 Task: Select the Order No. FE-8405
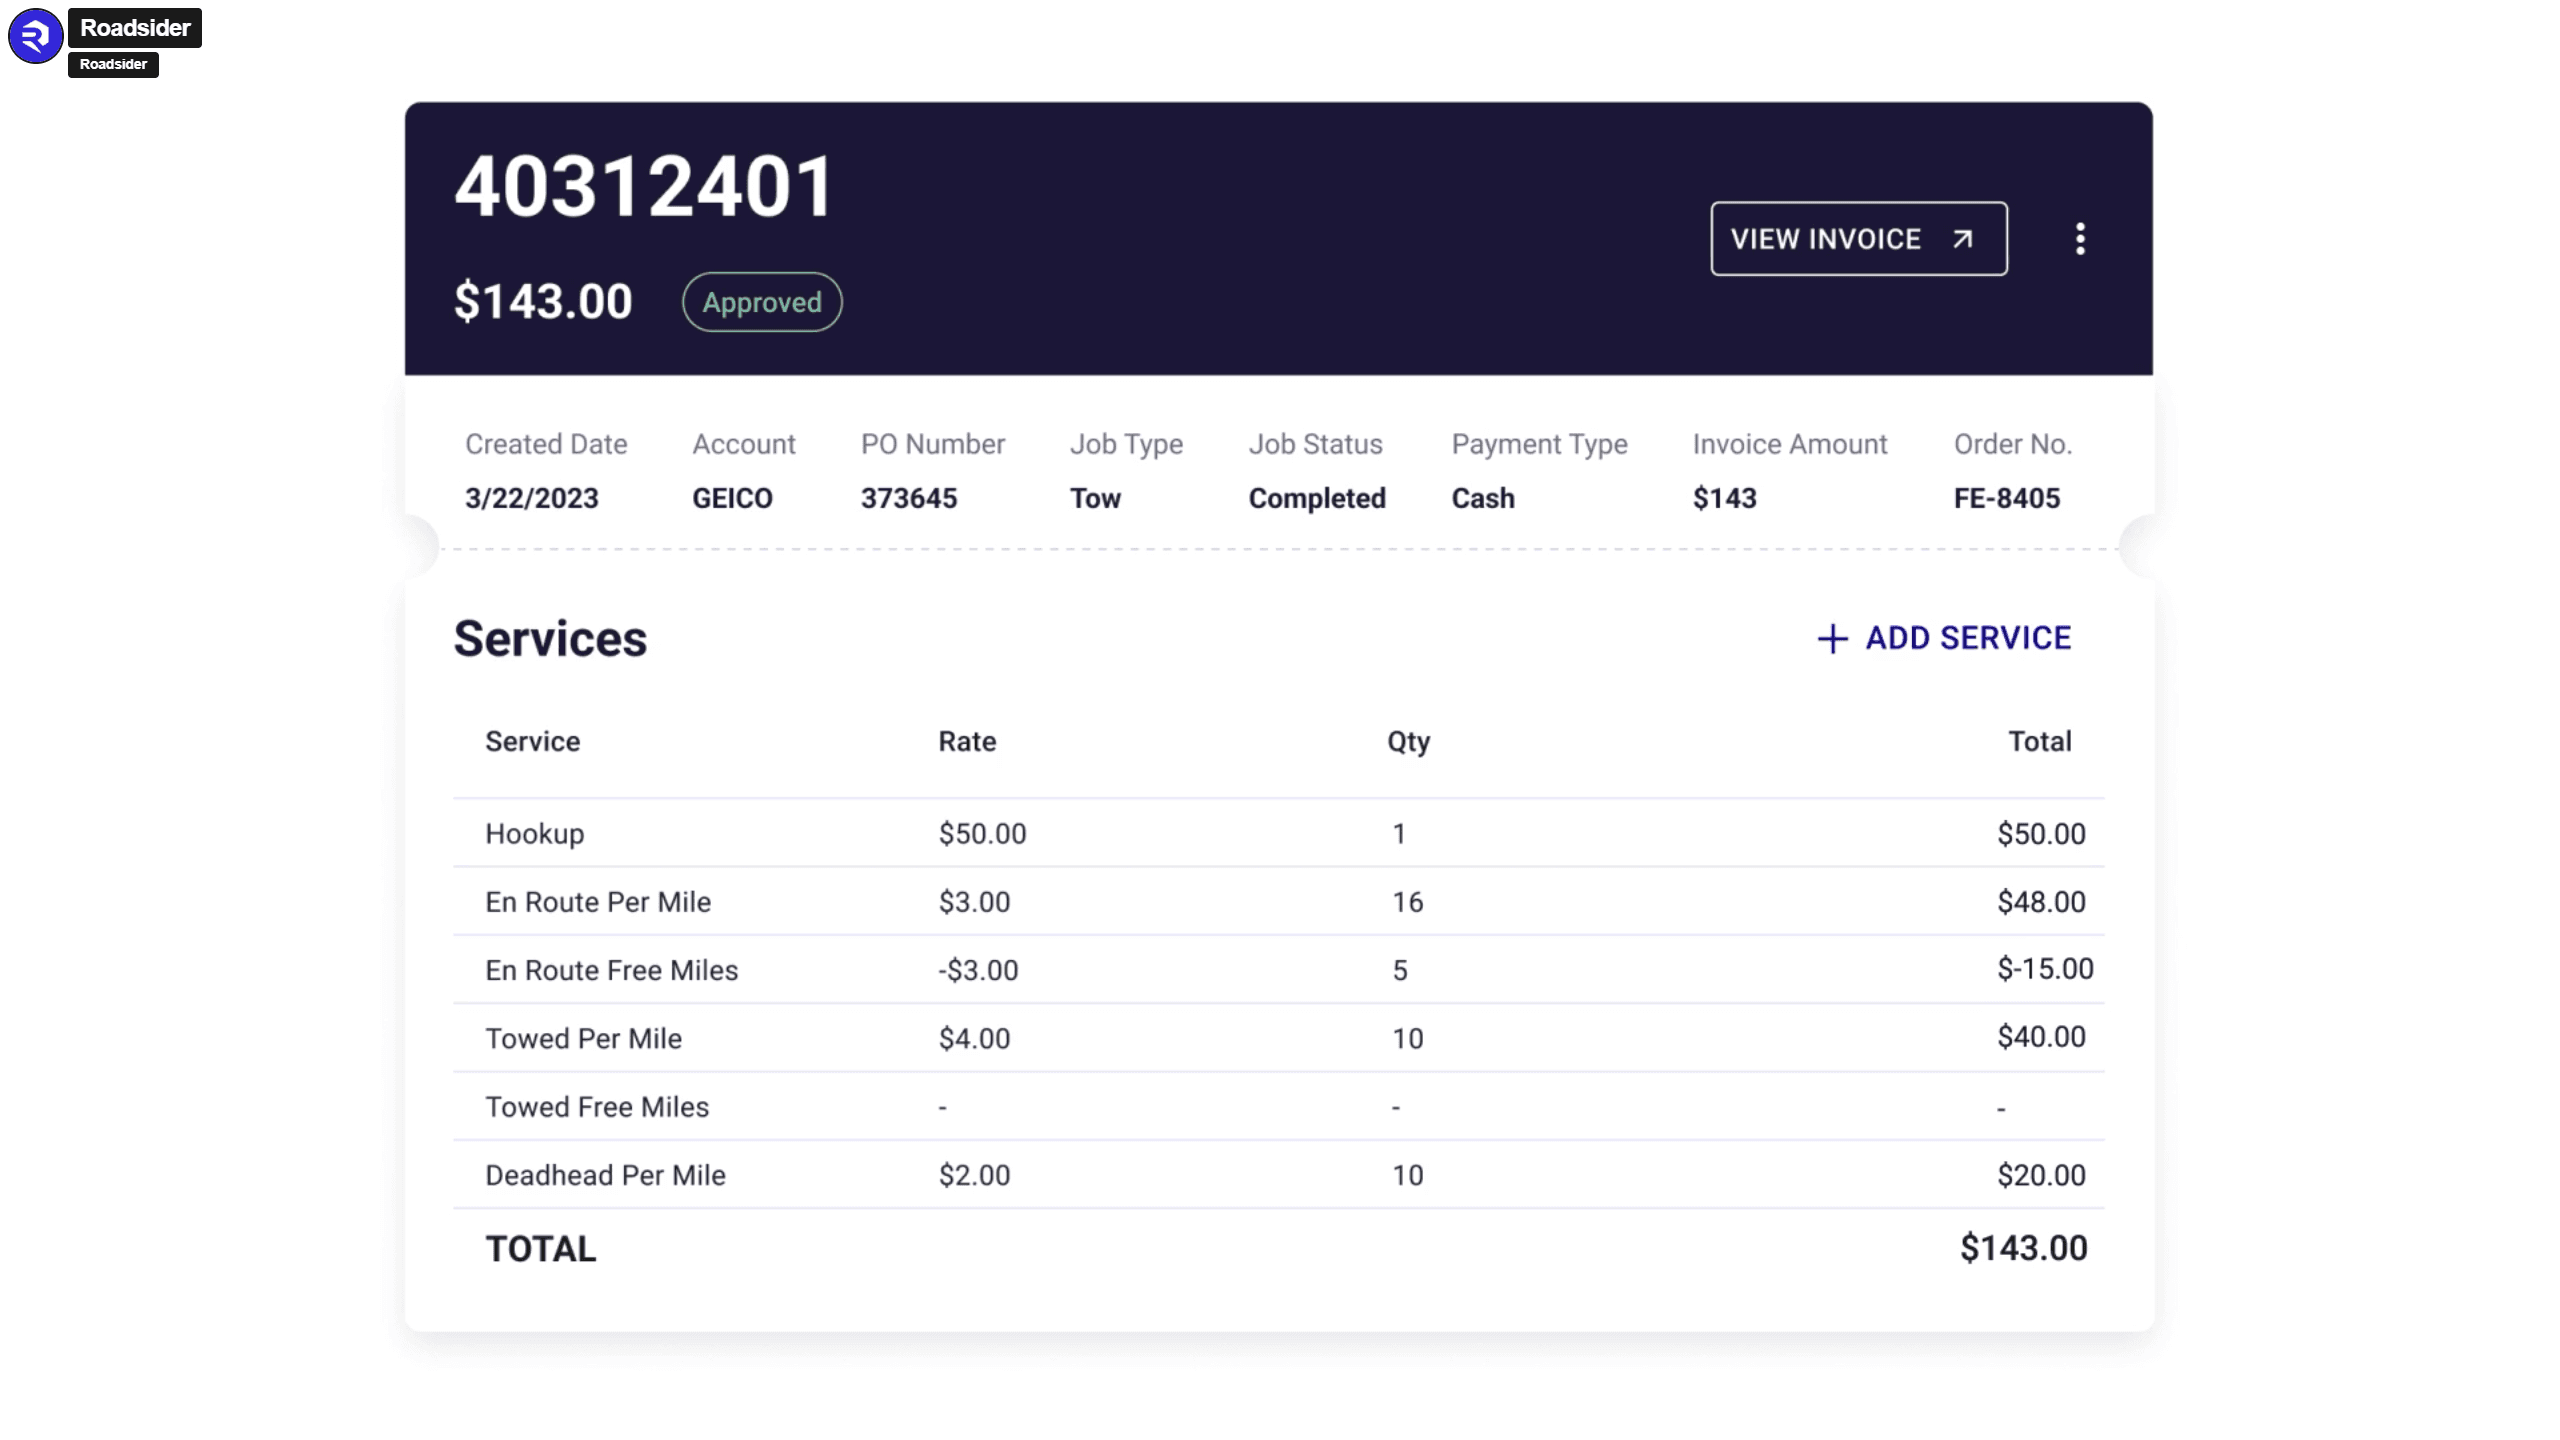(2007, 497)
